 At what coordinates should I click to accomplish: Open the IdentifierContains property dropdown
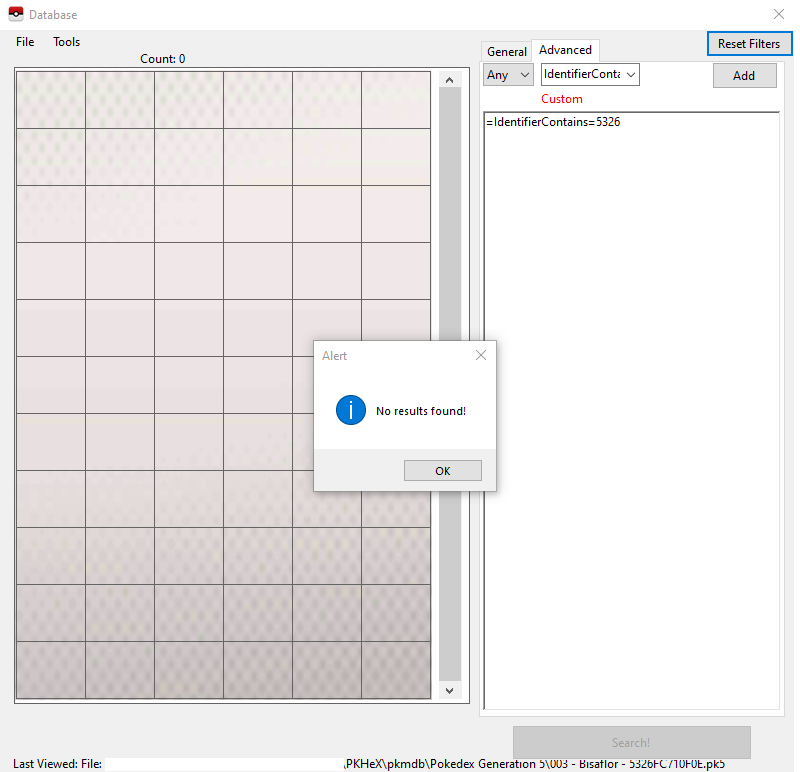[x=589, y=74]
